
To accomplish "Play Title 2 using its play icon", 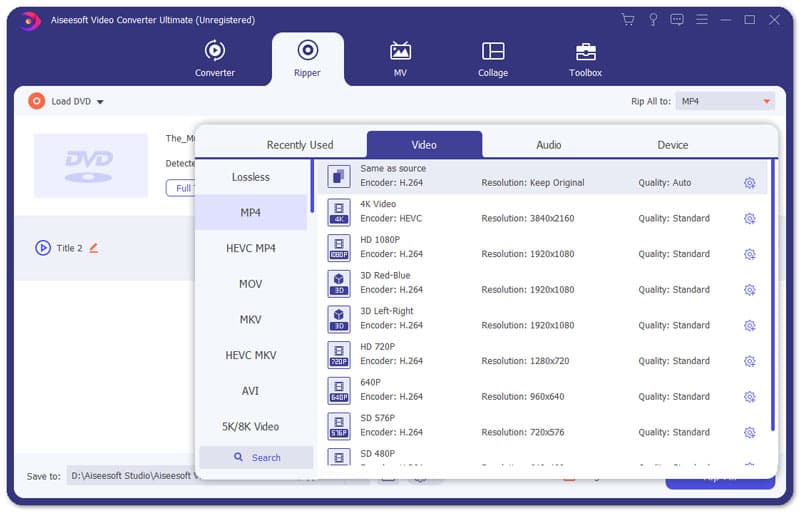I will coord(43,248).
